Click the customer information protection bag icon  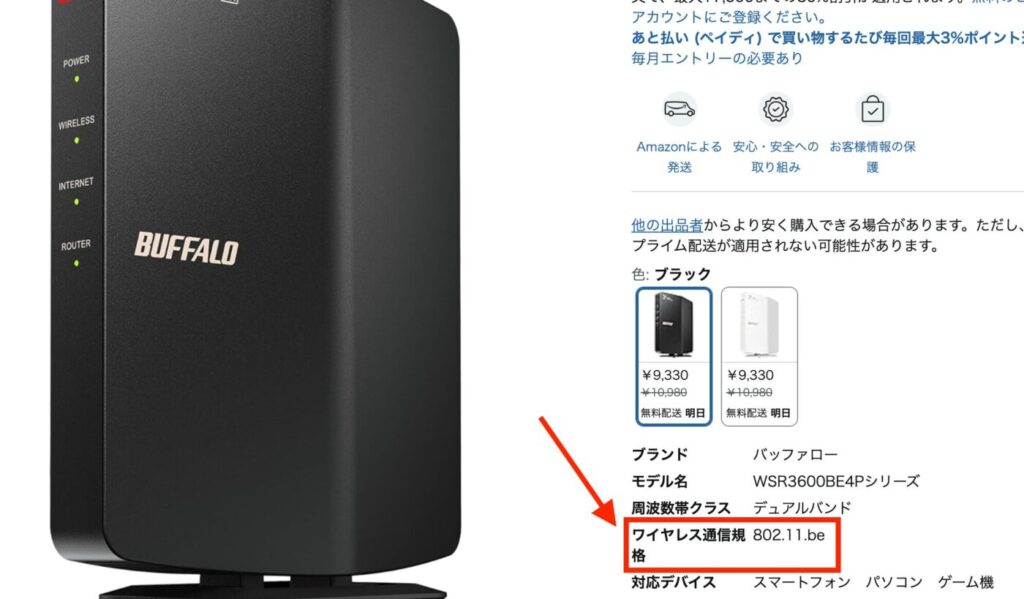pyautogui.click(x=872, y=109)
